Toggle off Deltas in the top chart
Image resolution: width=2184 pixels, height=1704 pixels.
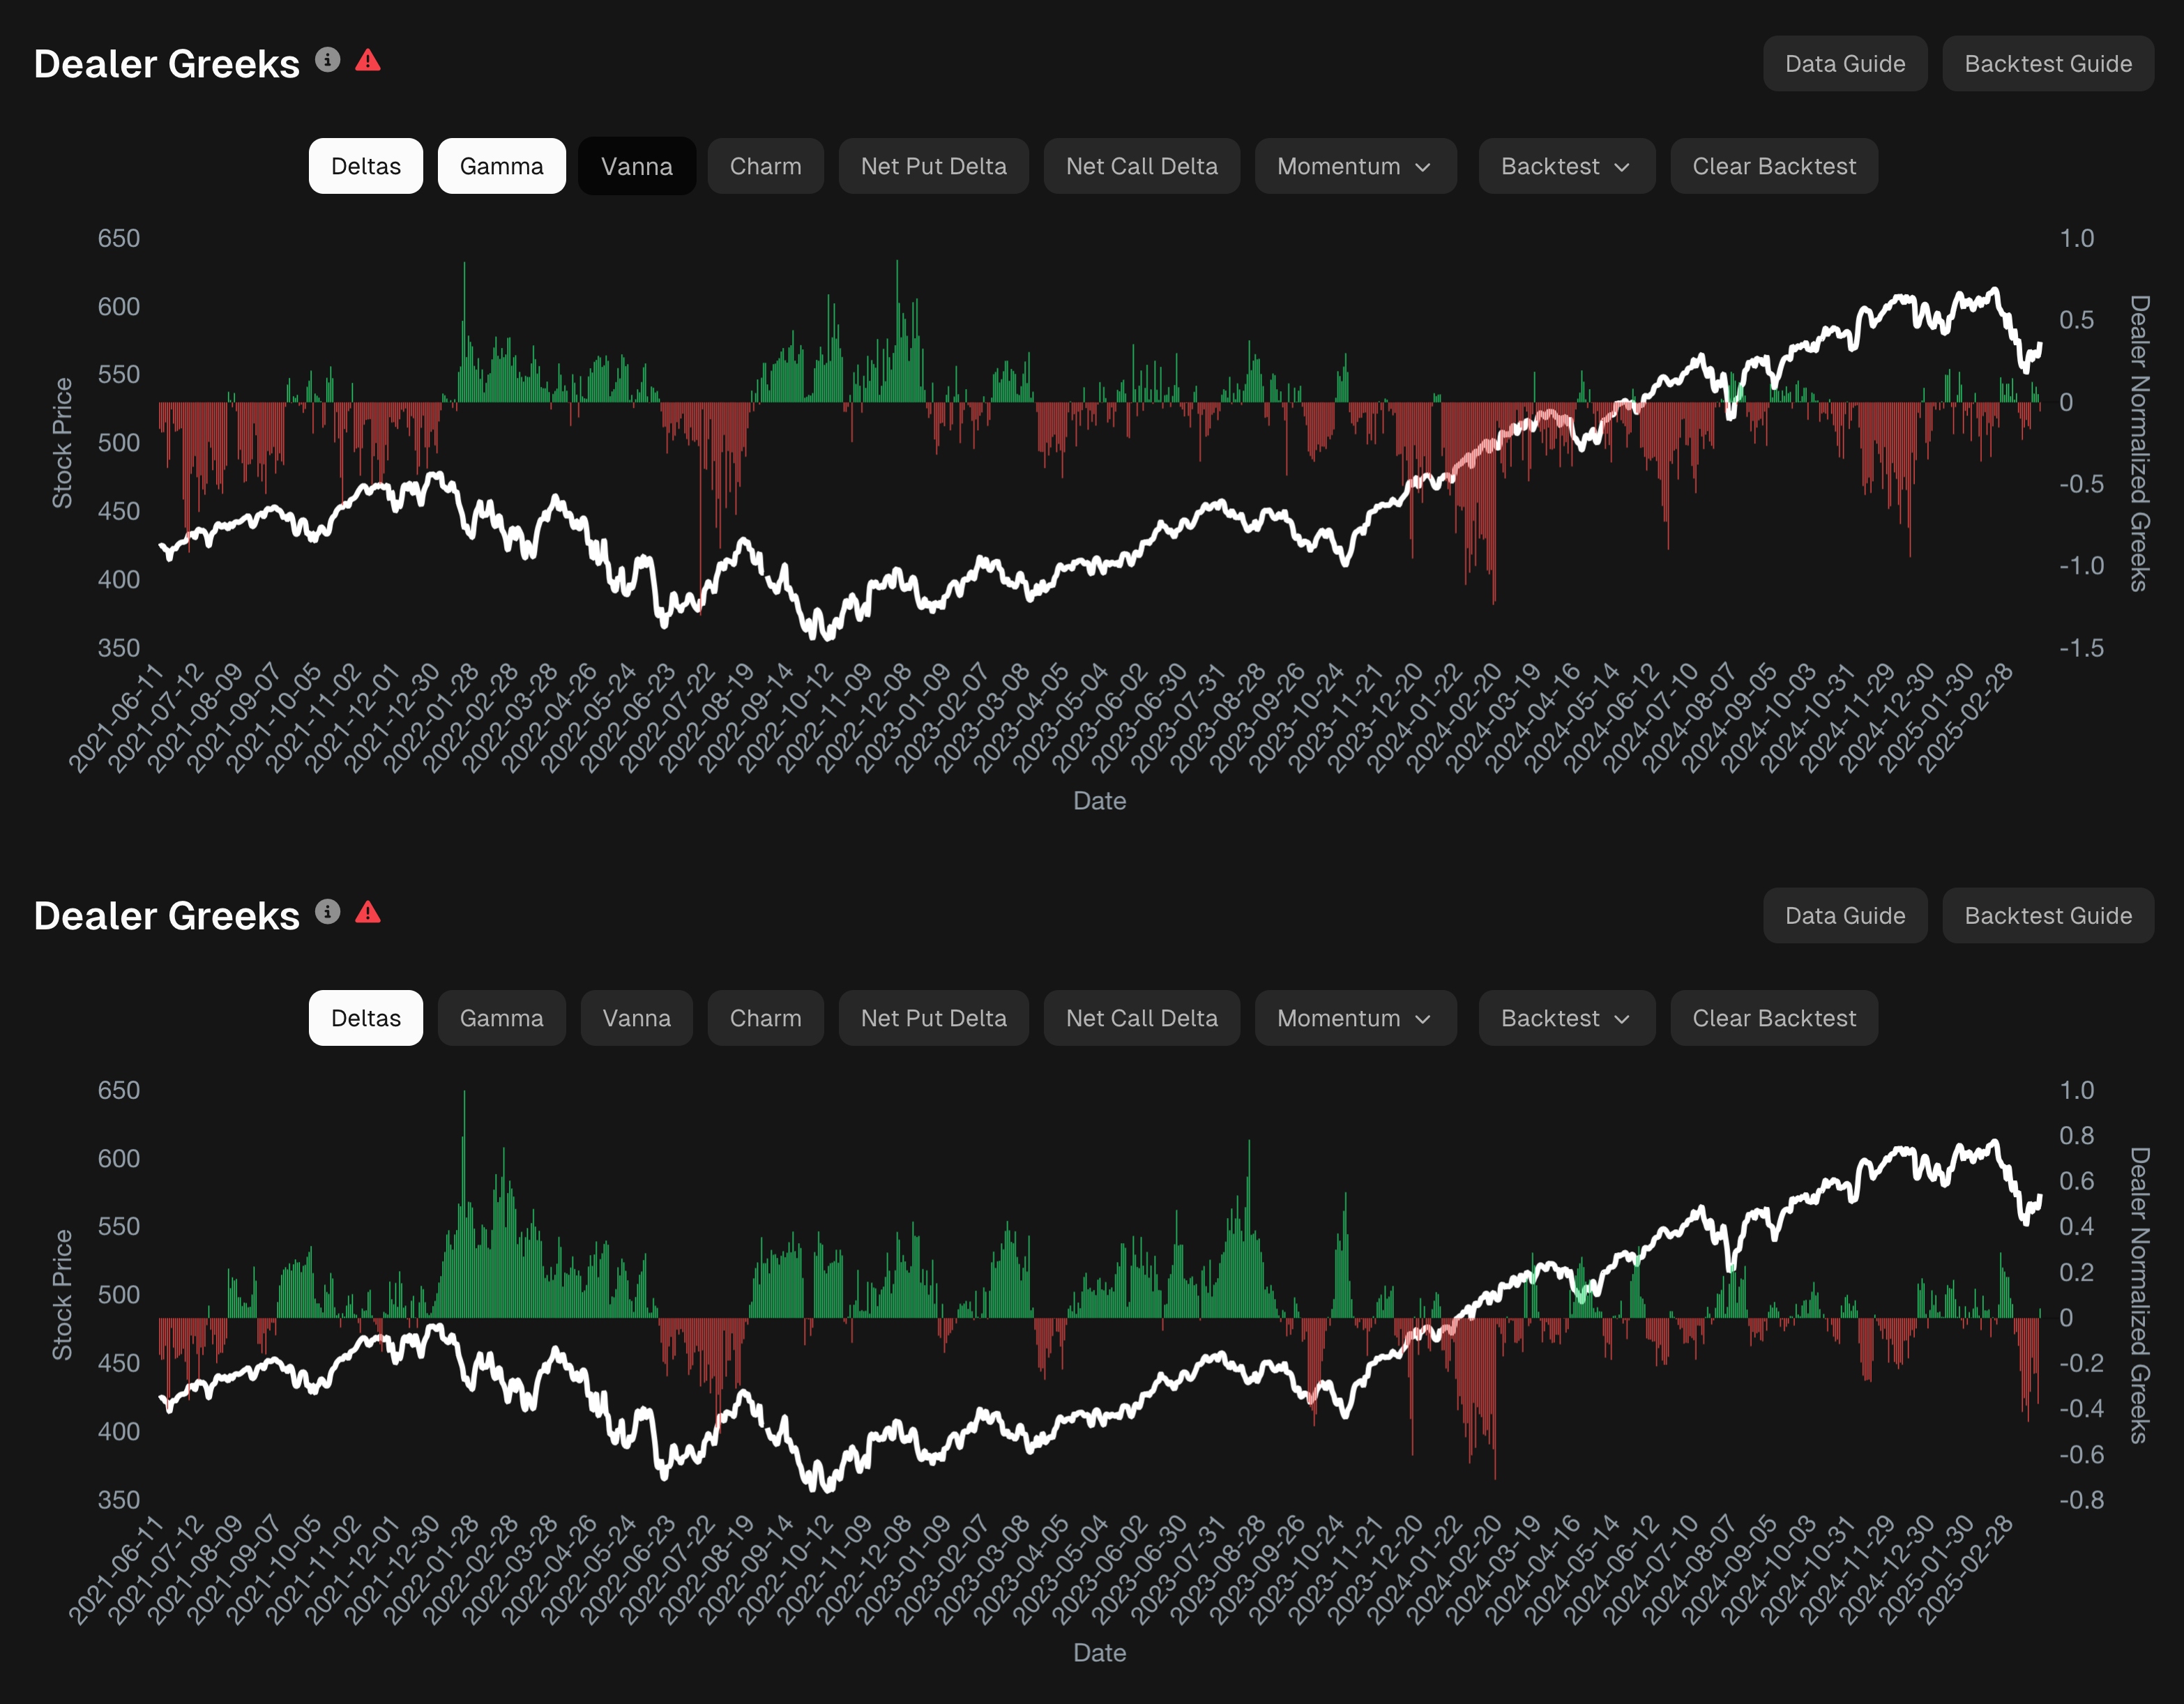tap(365, 166)
